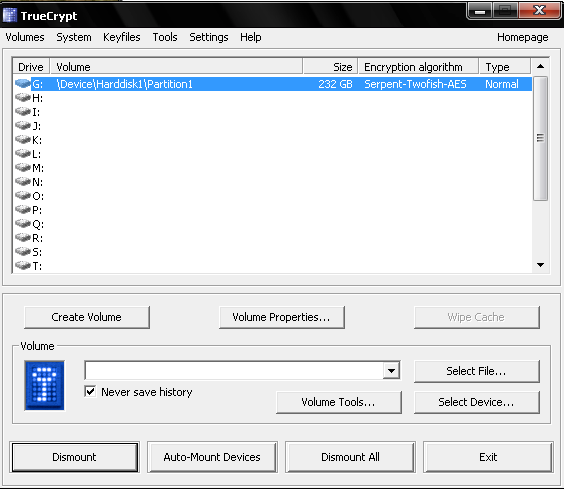Click the Volume column header

click(176, 67)
